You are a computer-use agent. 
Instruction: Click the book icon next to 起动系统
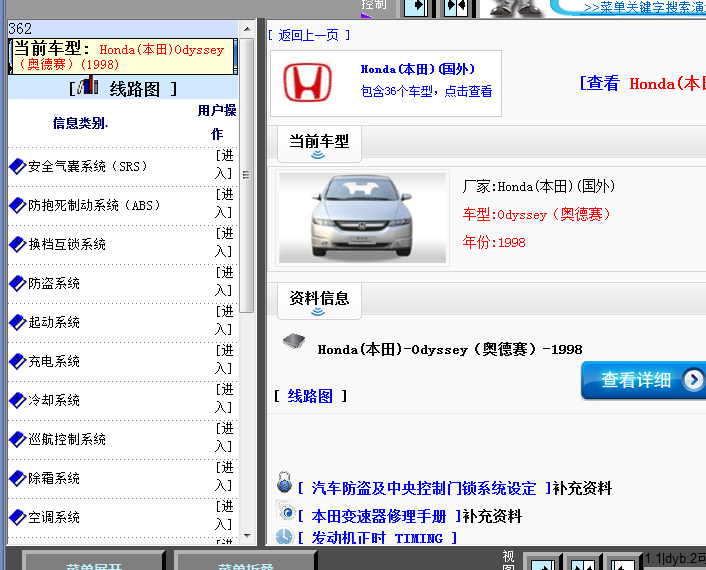pos(18,322)
